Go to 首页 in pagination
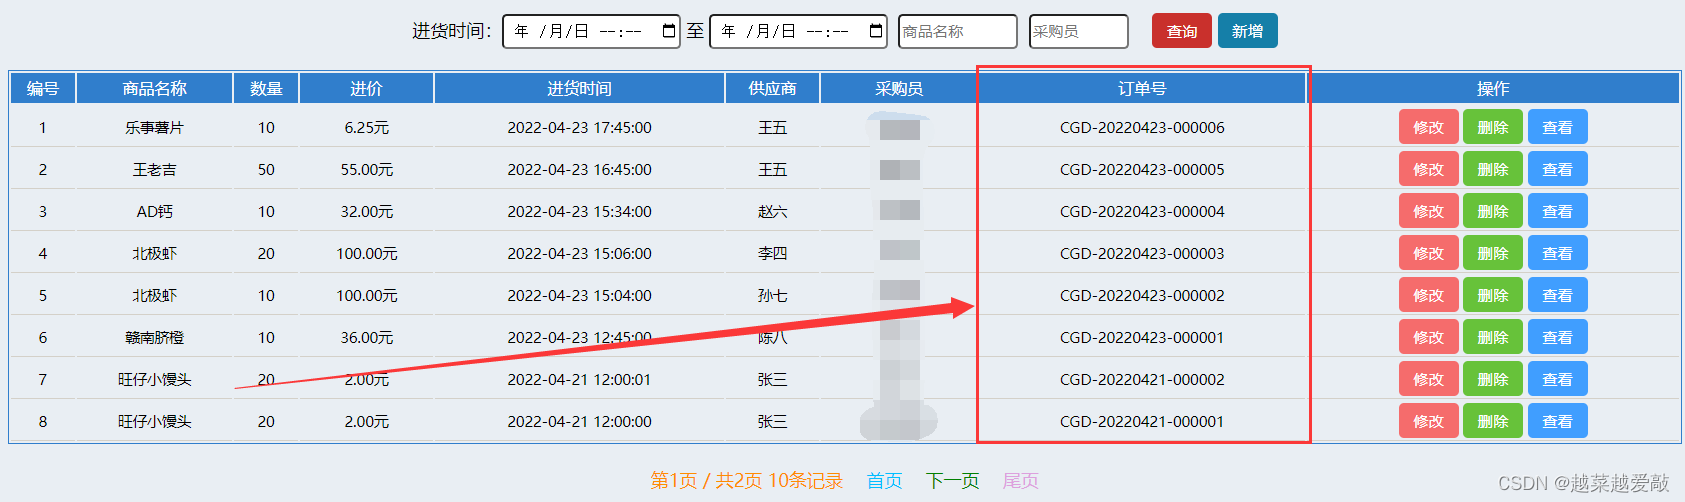The width and height of the screenshot is (1685, 502). pos(884,481)
